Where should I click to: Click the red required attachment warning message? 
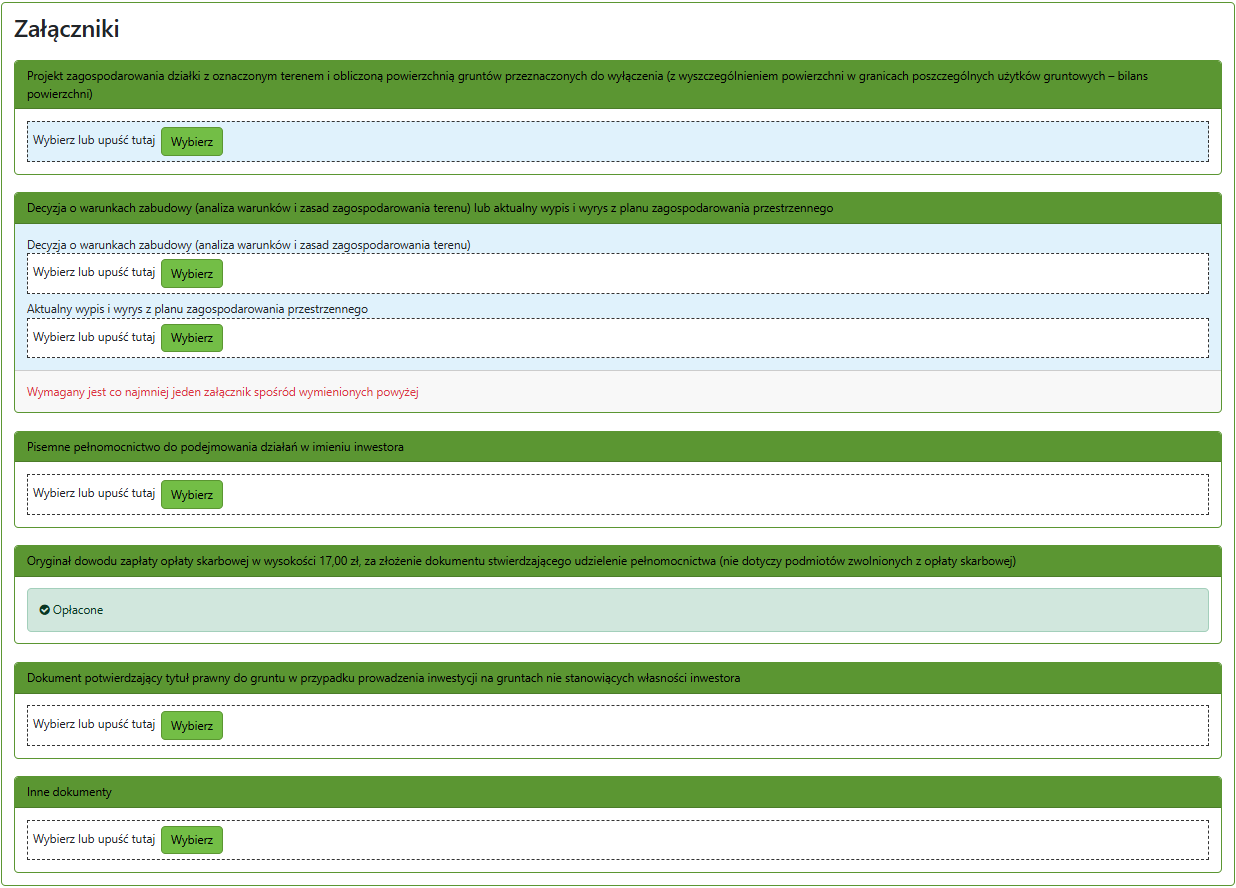click(222, 392)
